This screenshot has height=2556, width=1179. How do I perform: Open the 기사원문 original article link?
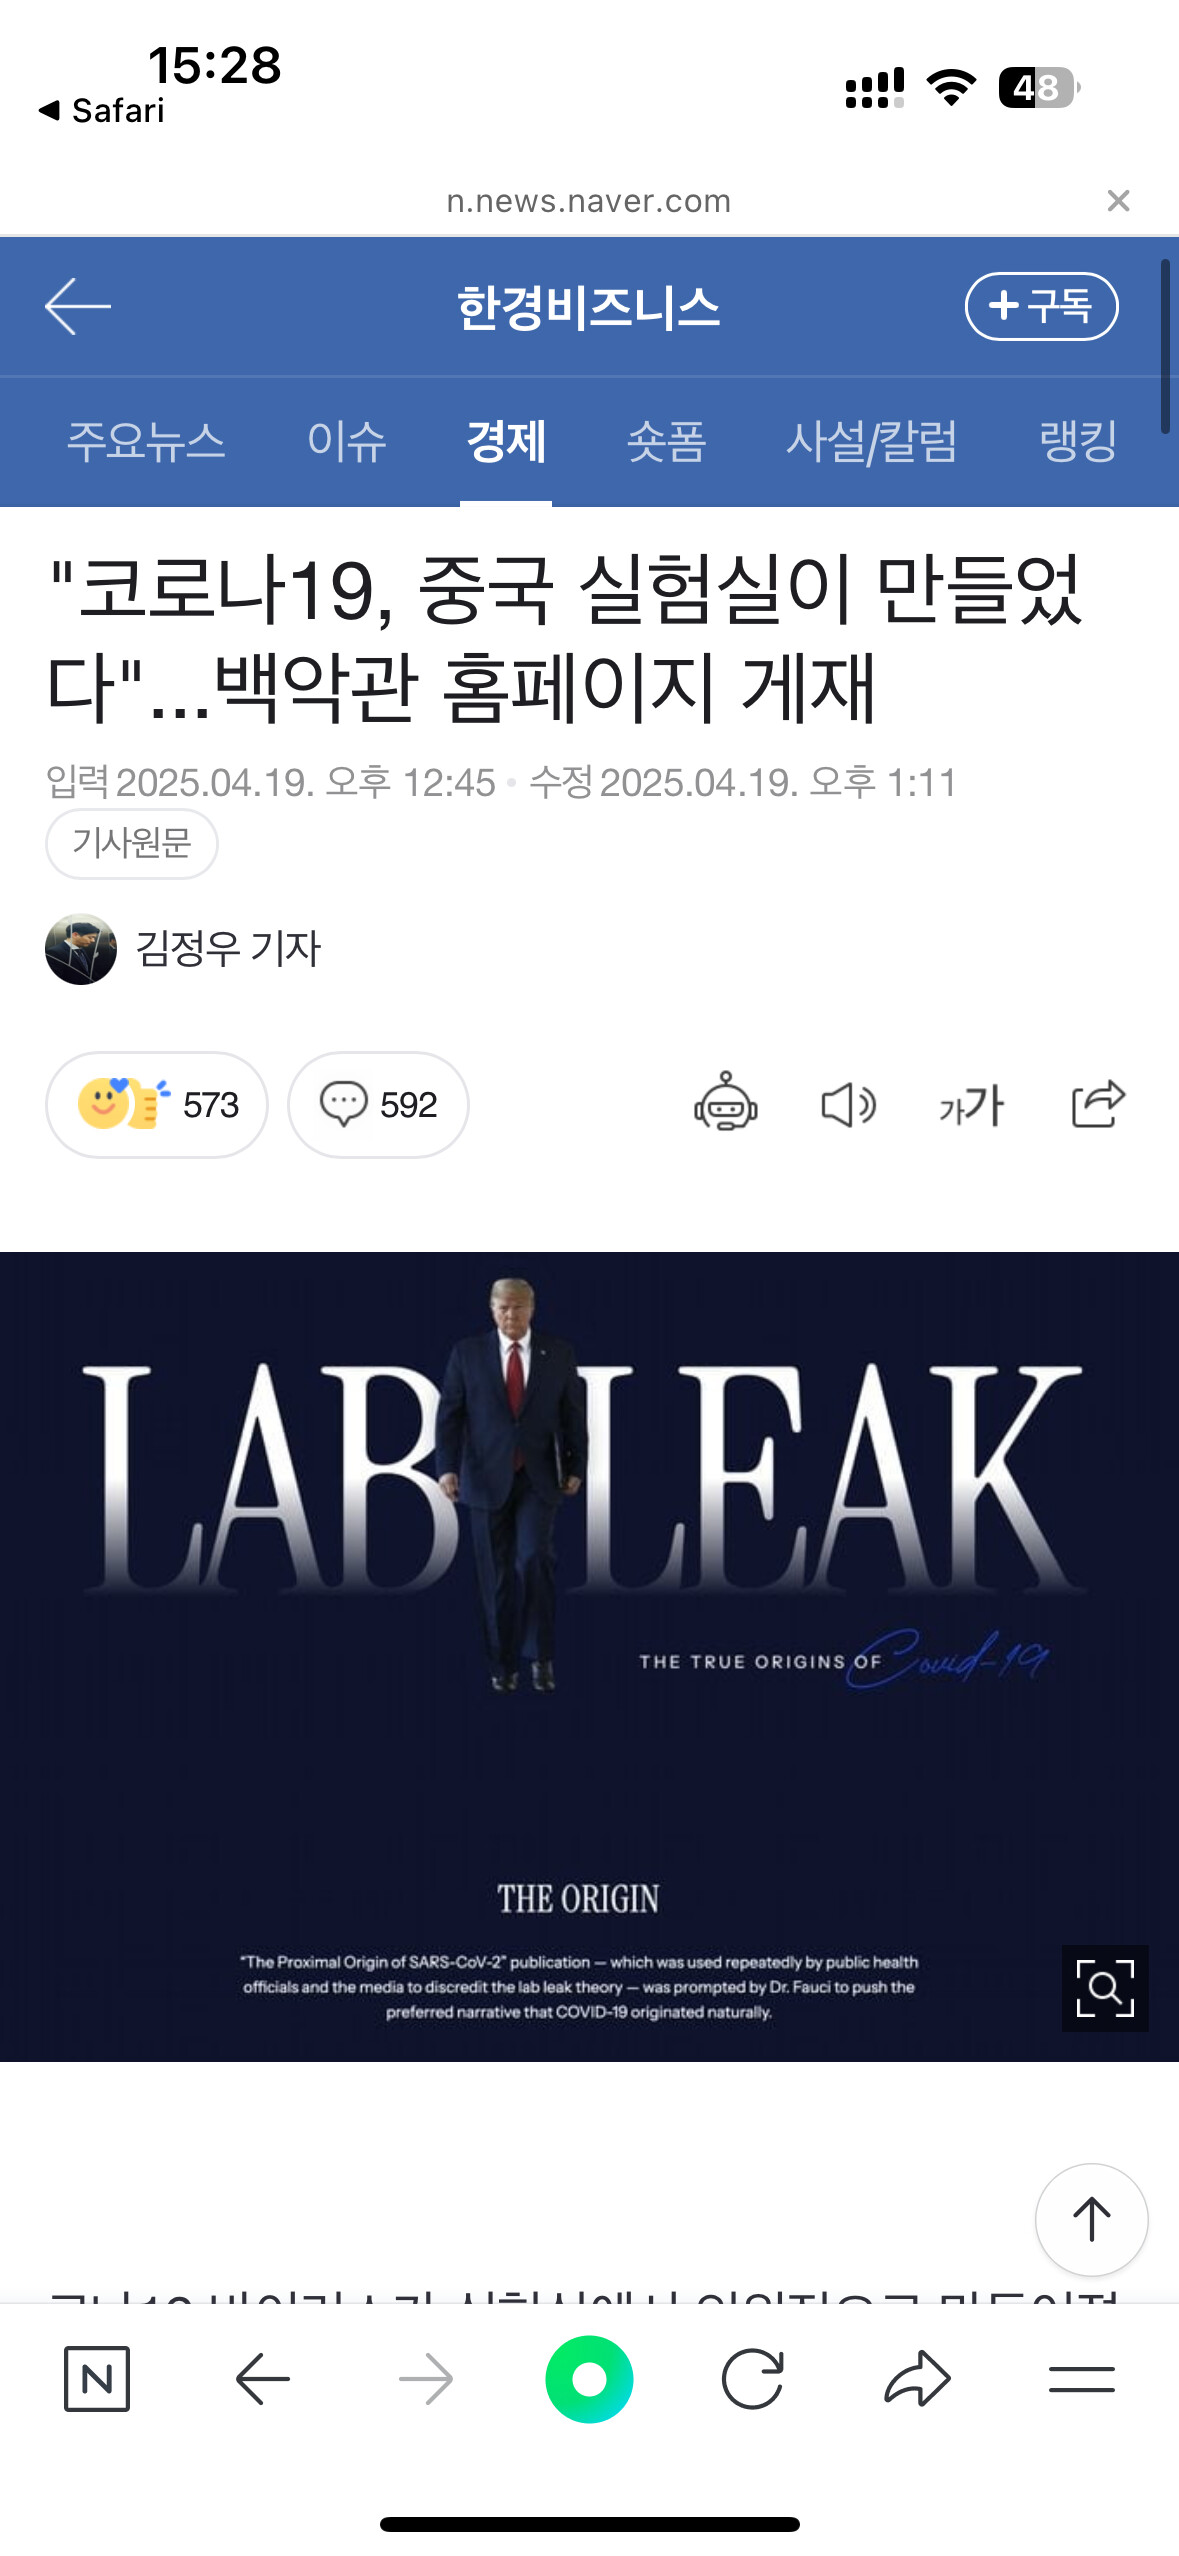[x=131, y=843]
